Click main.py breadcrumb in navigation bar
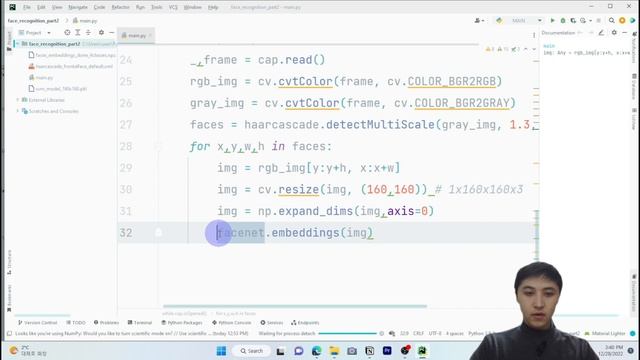This screenshot has width=640, height=360. (85, 20)
